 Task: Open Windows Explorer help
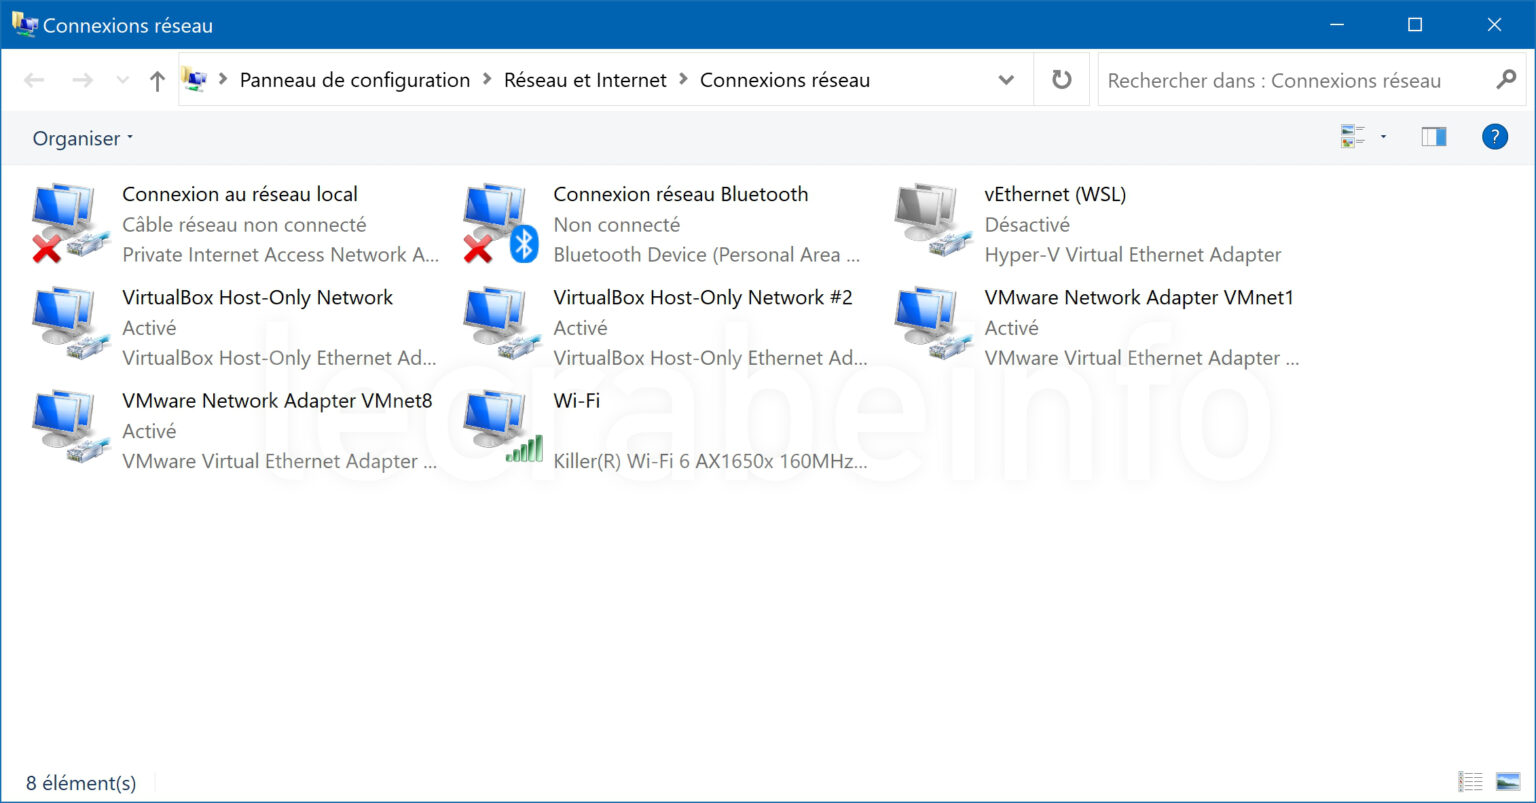click(1494, 137)
